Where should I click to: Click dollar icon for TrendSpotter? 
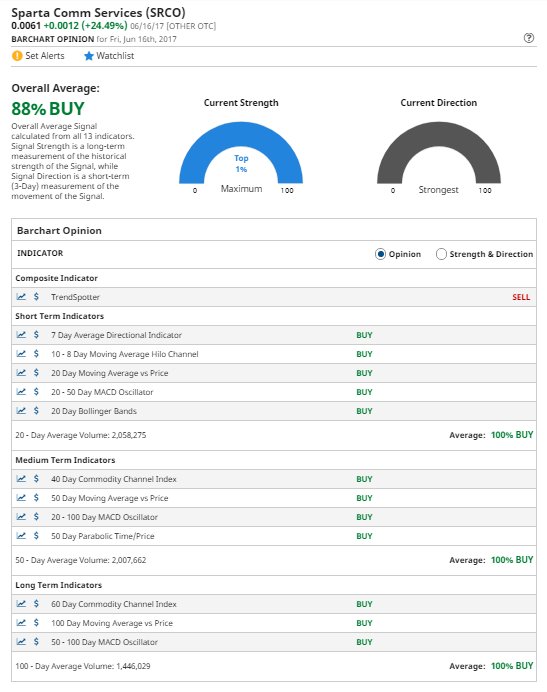[36, 297]
